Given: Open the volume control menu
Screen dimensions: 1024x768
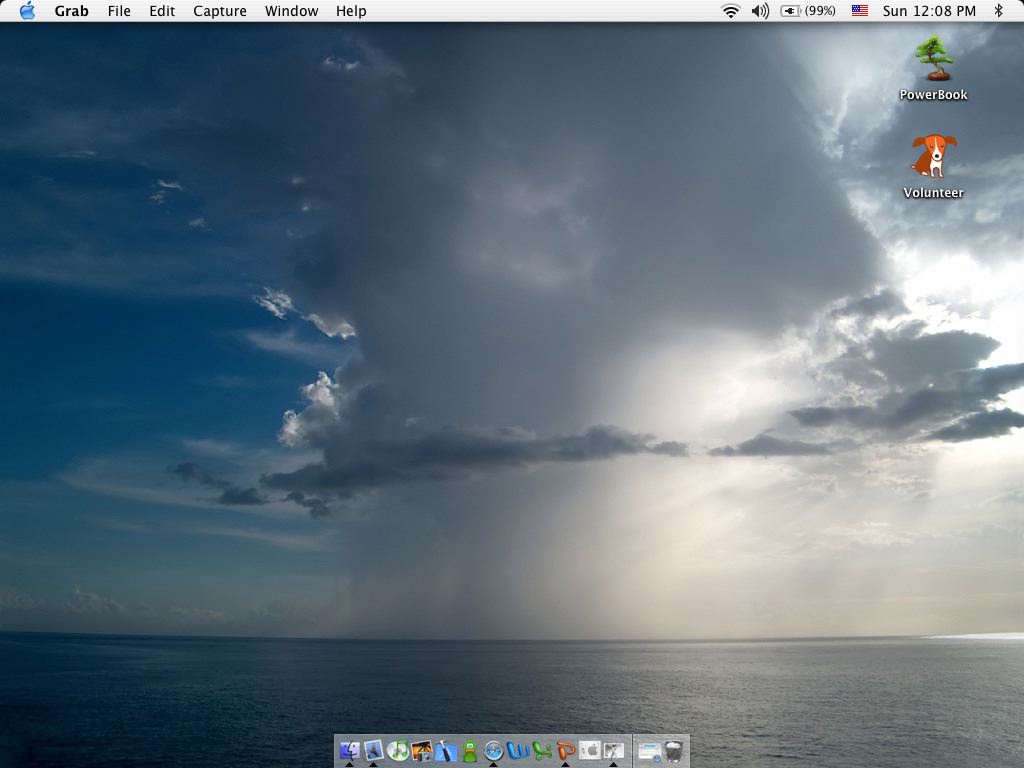Looking at the screenshot, I should [760, 11].
